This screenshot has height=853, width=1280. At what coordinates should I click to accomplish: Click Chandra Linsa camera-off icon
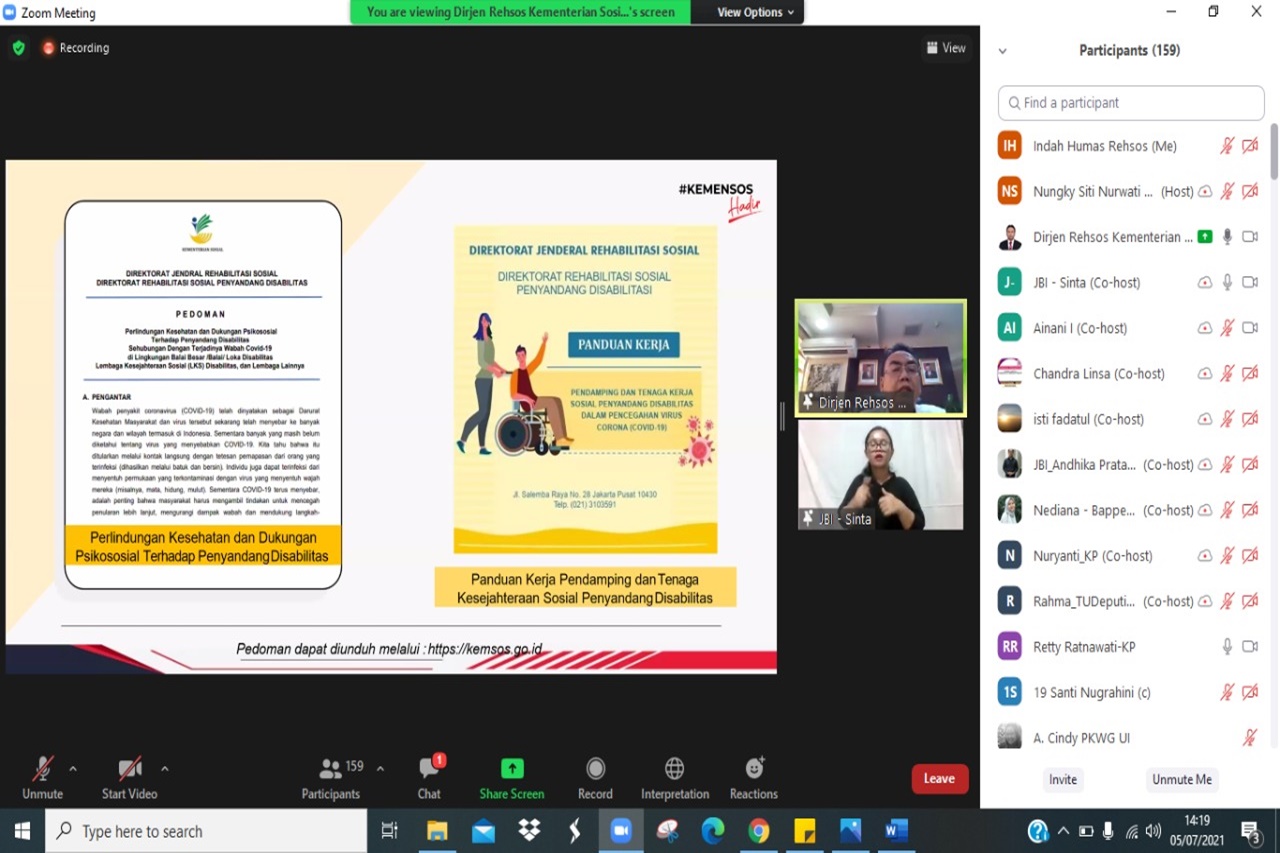(1250, 374)
